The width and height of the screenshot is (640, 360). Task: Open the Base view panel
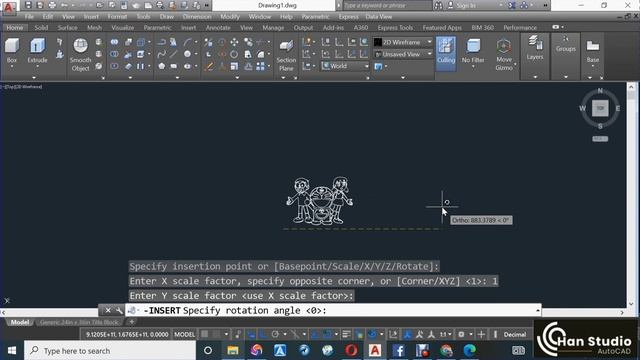coord(593,51)
